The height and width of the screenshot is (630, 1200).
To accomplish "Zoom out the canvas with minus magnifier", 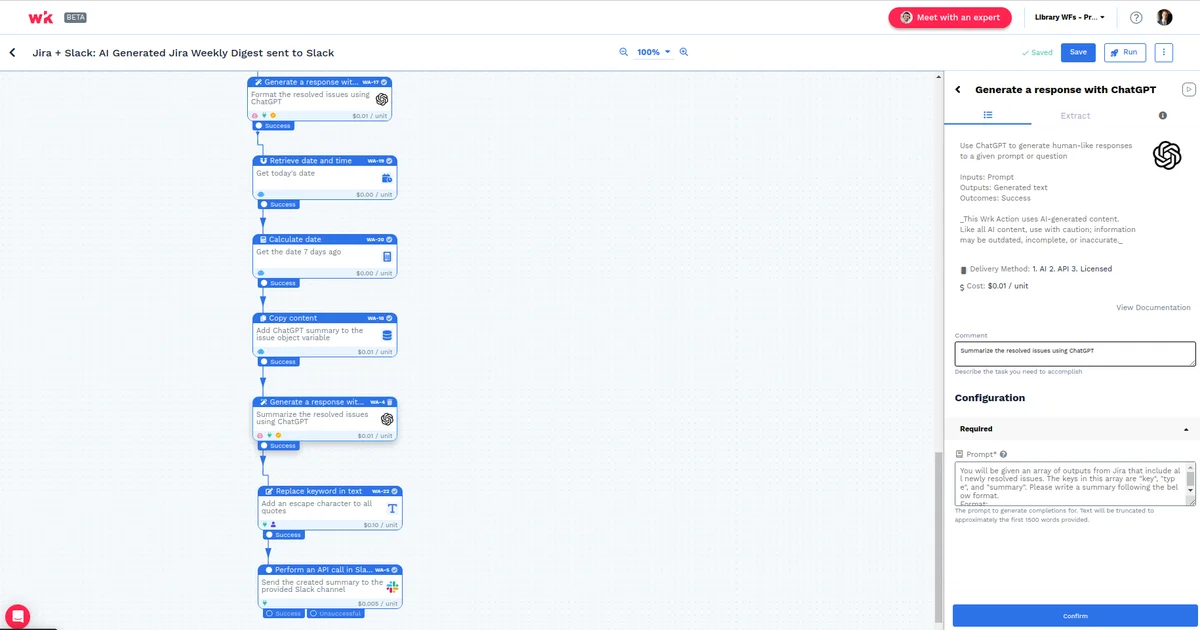I will [x=624, y=52].
